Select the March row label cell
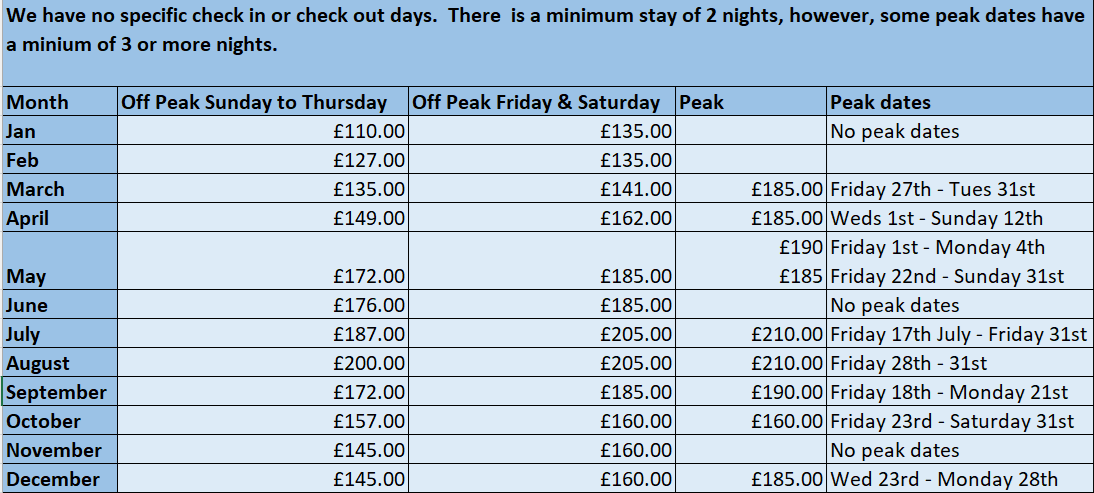The width and height of the screenshot is (1094, 493). 60,189
